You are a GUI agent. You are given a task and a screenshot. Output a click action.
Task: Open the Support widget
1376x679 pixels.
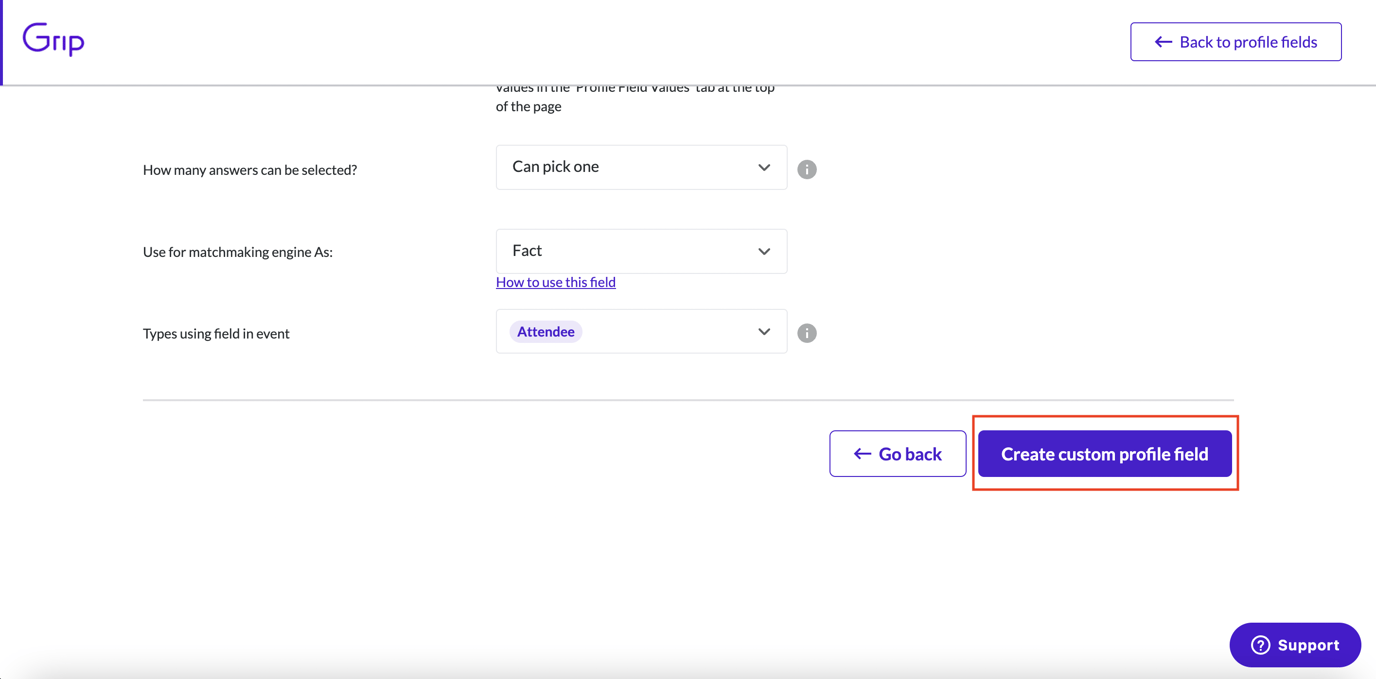click(x=1295, y=645)
